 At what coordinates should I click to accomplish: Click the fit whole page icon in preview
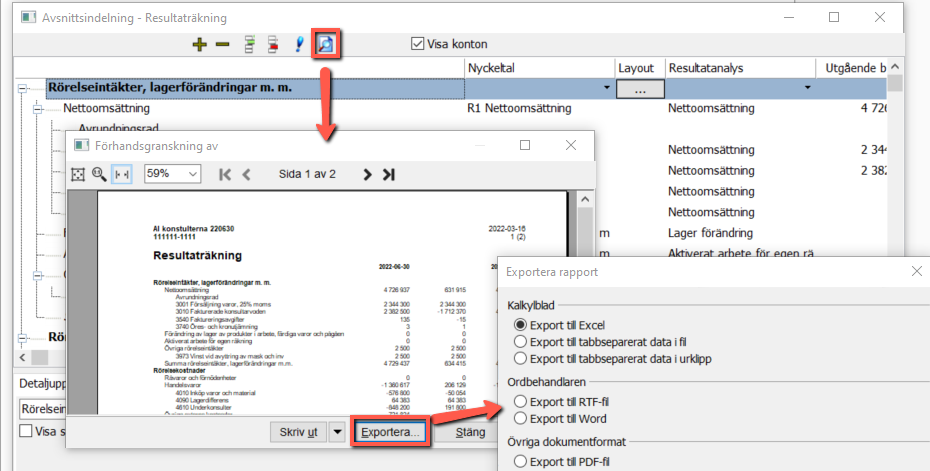pos(78,174)
